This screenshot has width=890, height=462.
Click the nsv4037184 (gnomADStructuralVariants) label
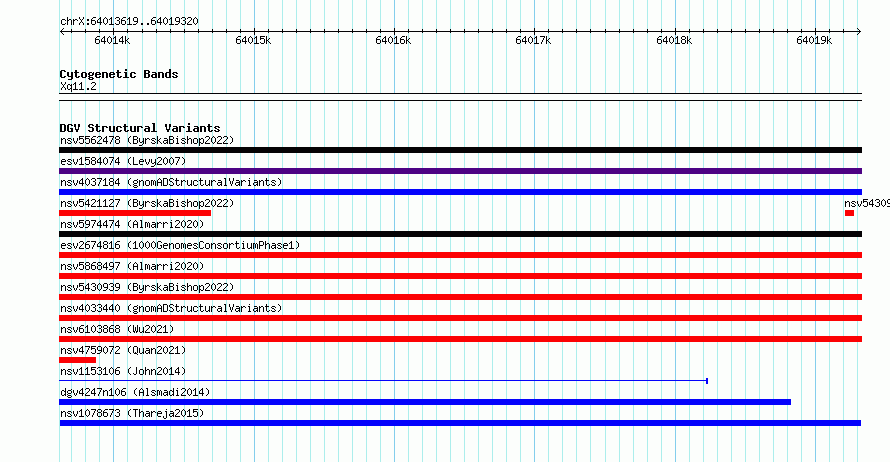point(171,182)
